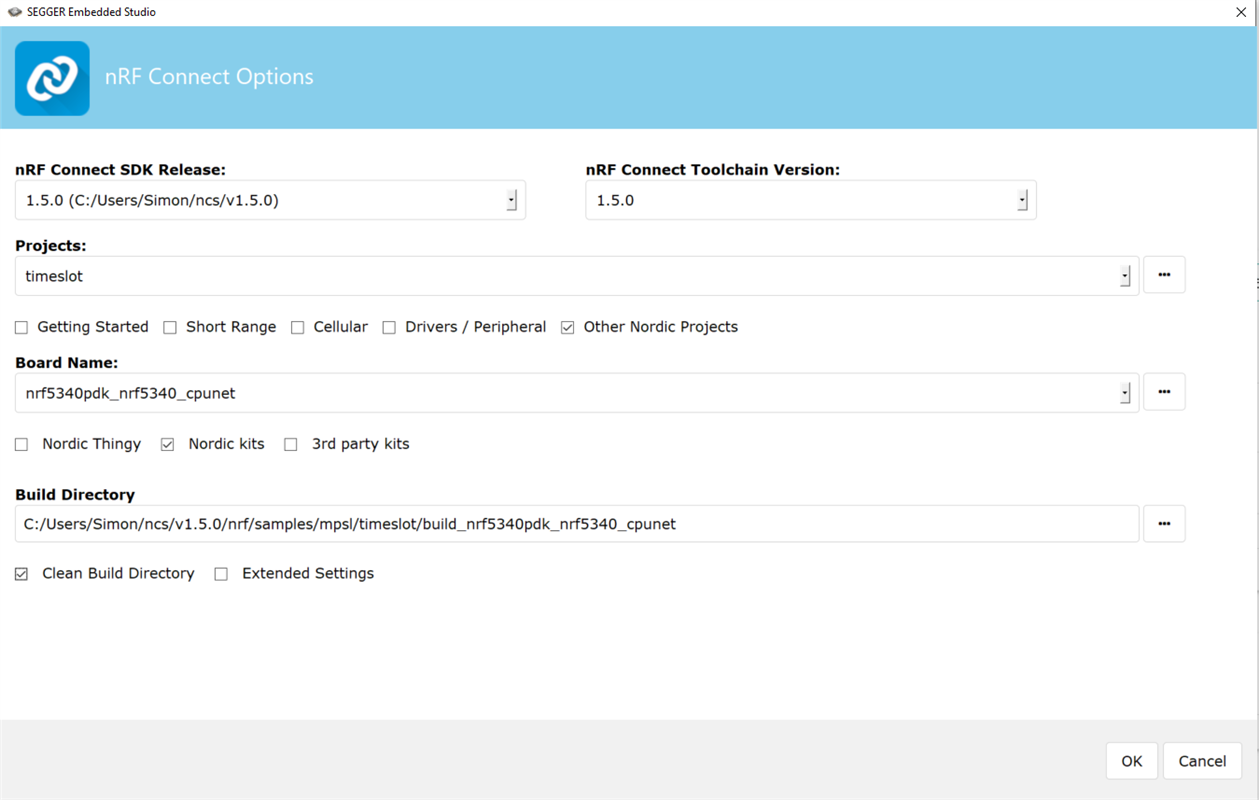1259x800 pixels.
Task: Enable the Short Range filter
Action: pyautogui.click(x=169, y=326)
